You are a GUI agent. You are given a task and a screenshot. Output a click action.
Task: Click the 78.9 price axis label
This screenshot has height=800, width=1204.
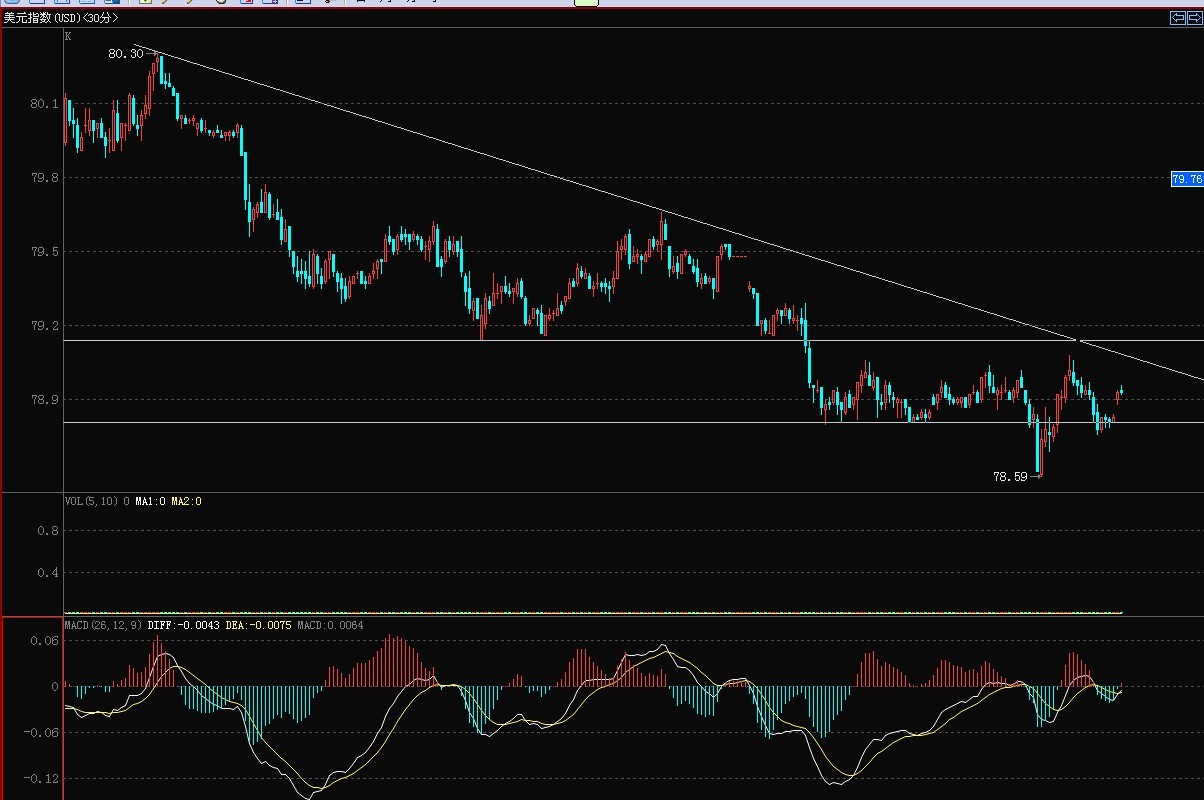(44, 400)
